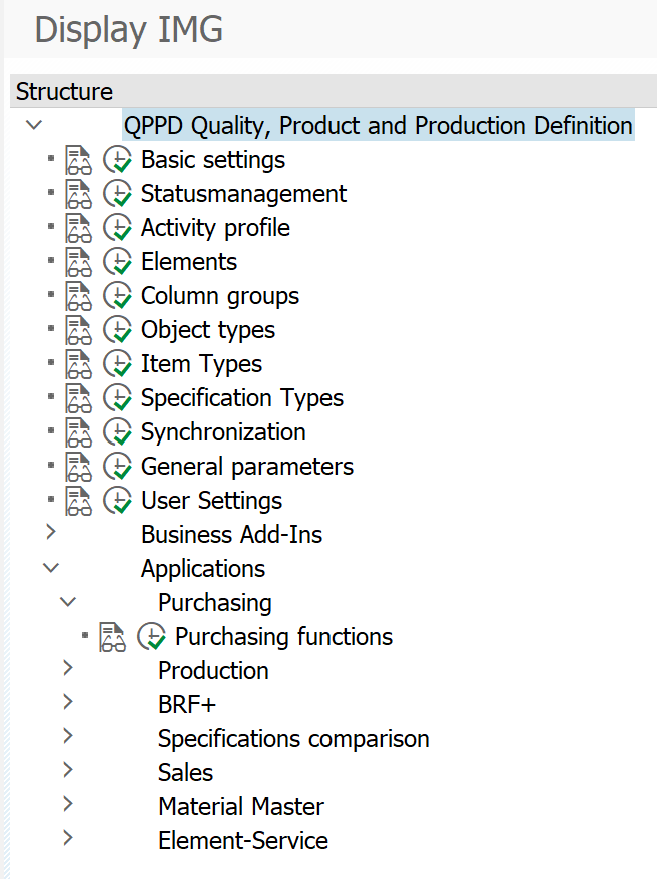Screen dimensions: 658x880
Task: Select the Synchronization tree entry
Action: [223, 432]
